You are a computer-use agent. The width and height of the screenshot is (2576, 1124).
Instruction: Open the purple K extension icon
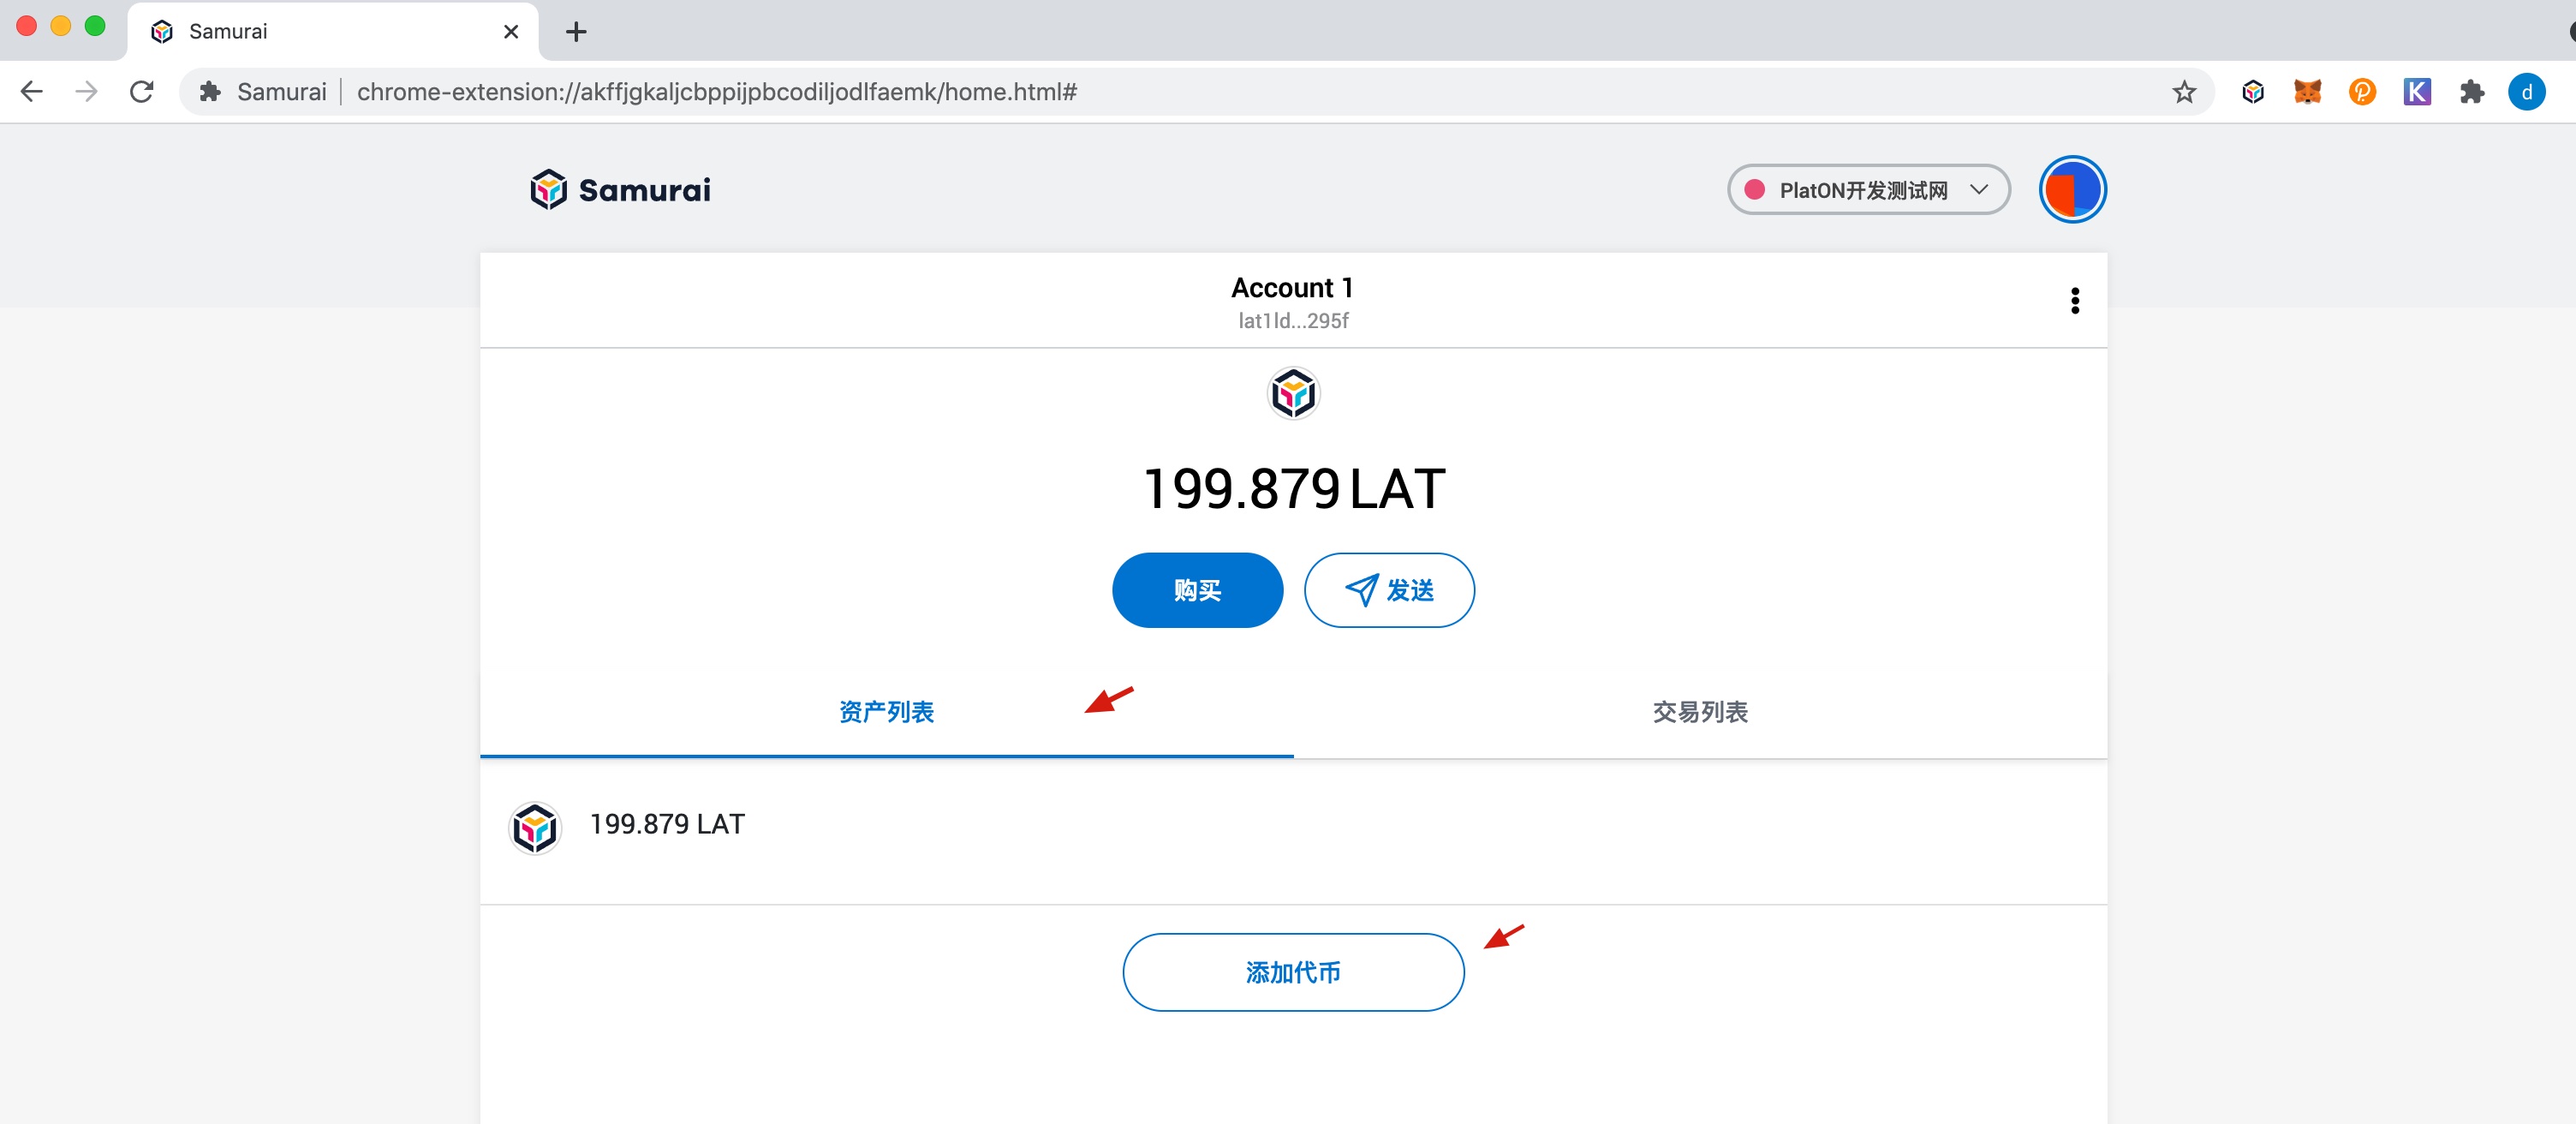(x=2417, y=92)
